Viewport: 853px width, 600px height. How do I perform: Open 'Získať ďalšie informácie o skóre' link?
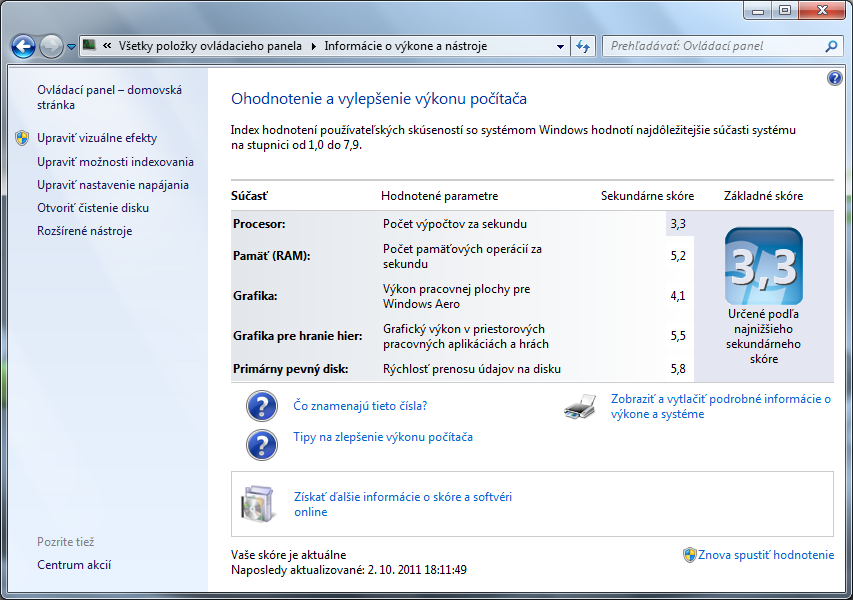coord(403,504)
